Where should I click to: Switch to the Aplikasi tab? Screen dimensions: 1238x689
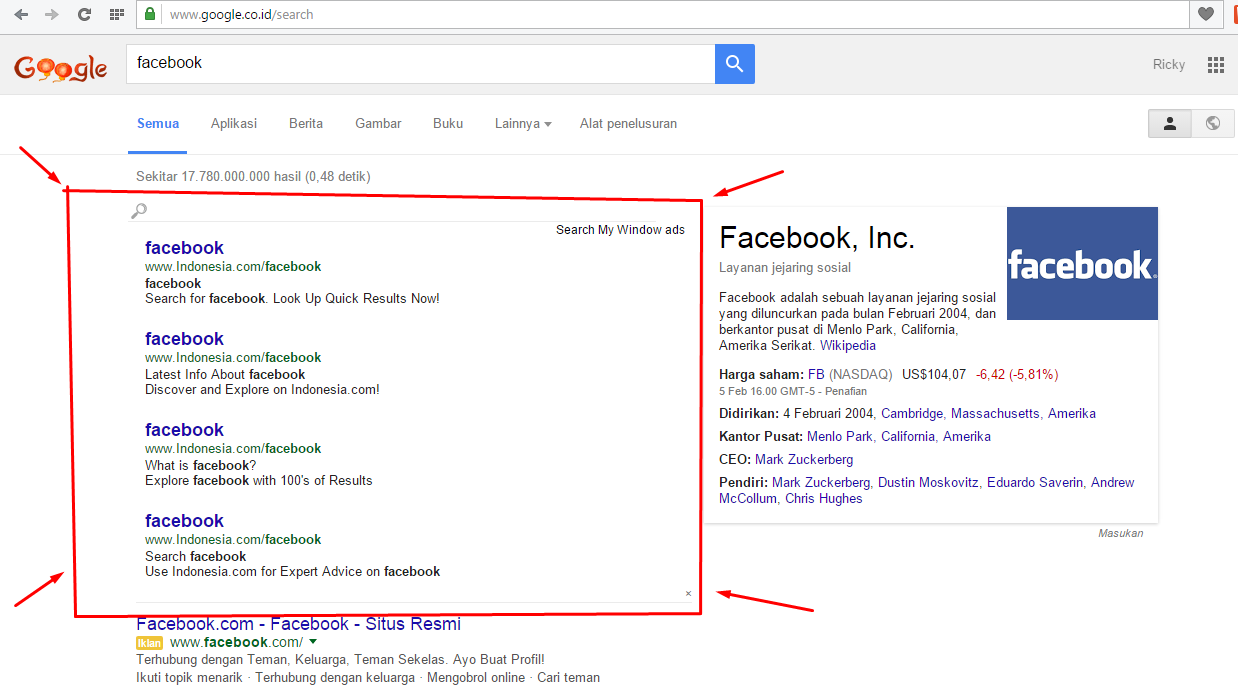tap(234, 124)
